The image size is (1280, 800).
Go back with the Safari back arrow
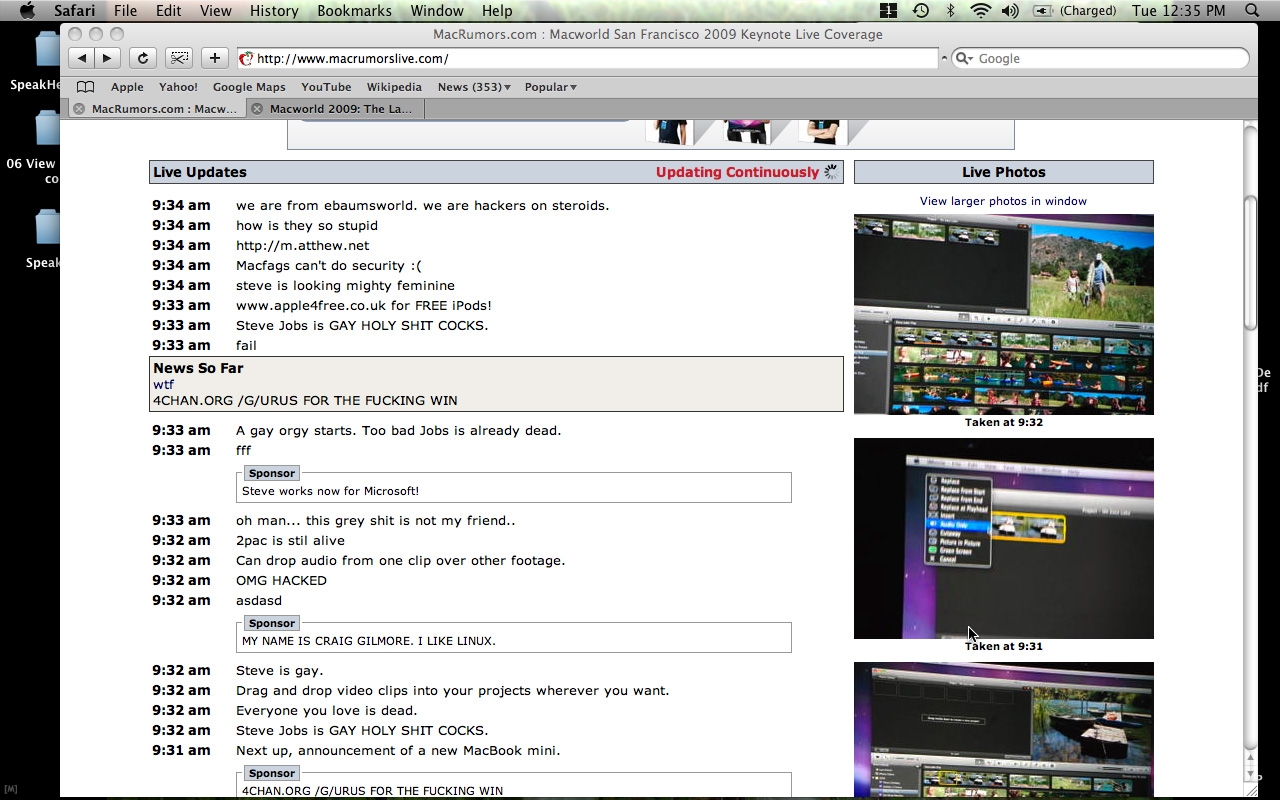[82, 58]
